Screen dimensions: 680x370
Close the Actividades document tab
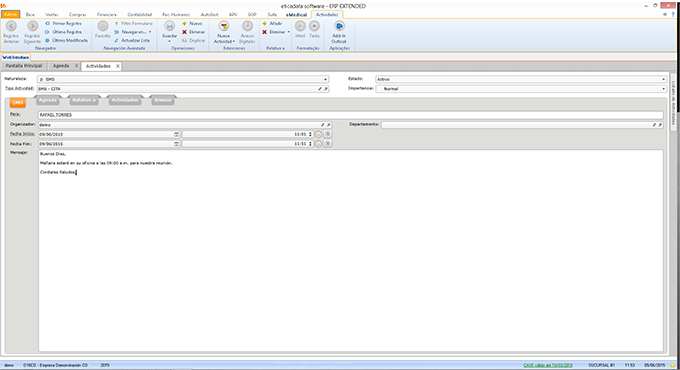click(x=118, y=66)
